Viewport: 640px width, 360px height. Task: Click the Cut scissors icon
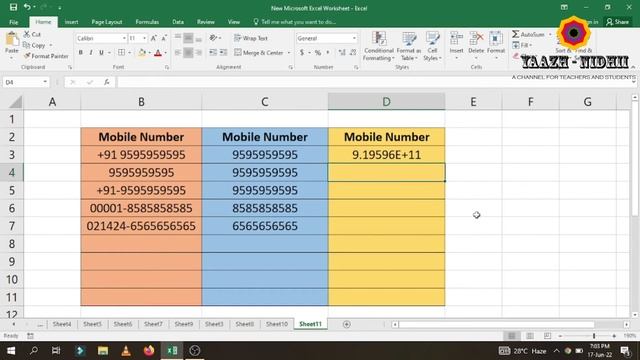click(x=27, y=34)
